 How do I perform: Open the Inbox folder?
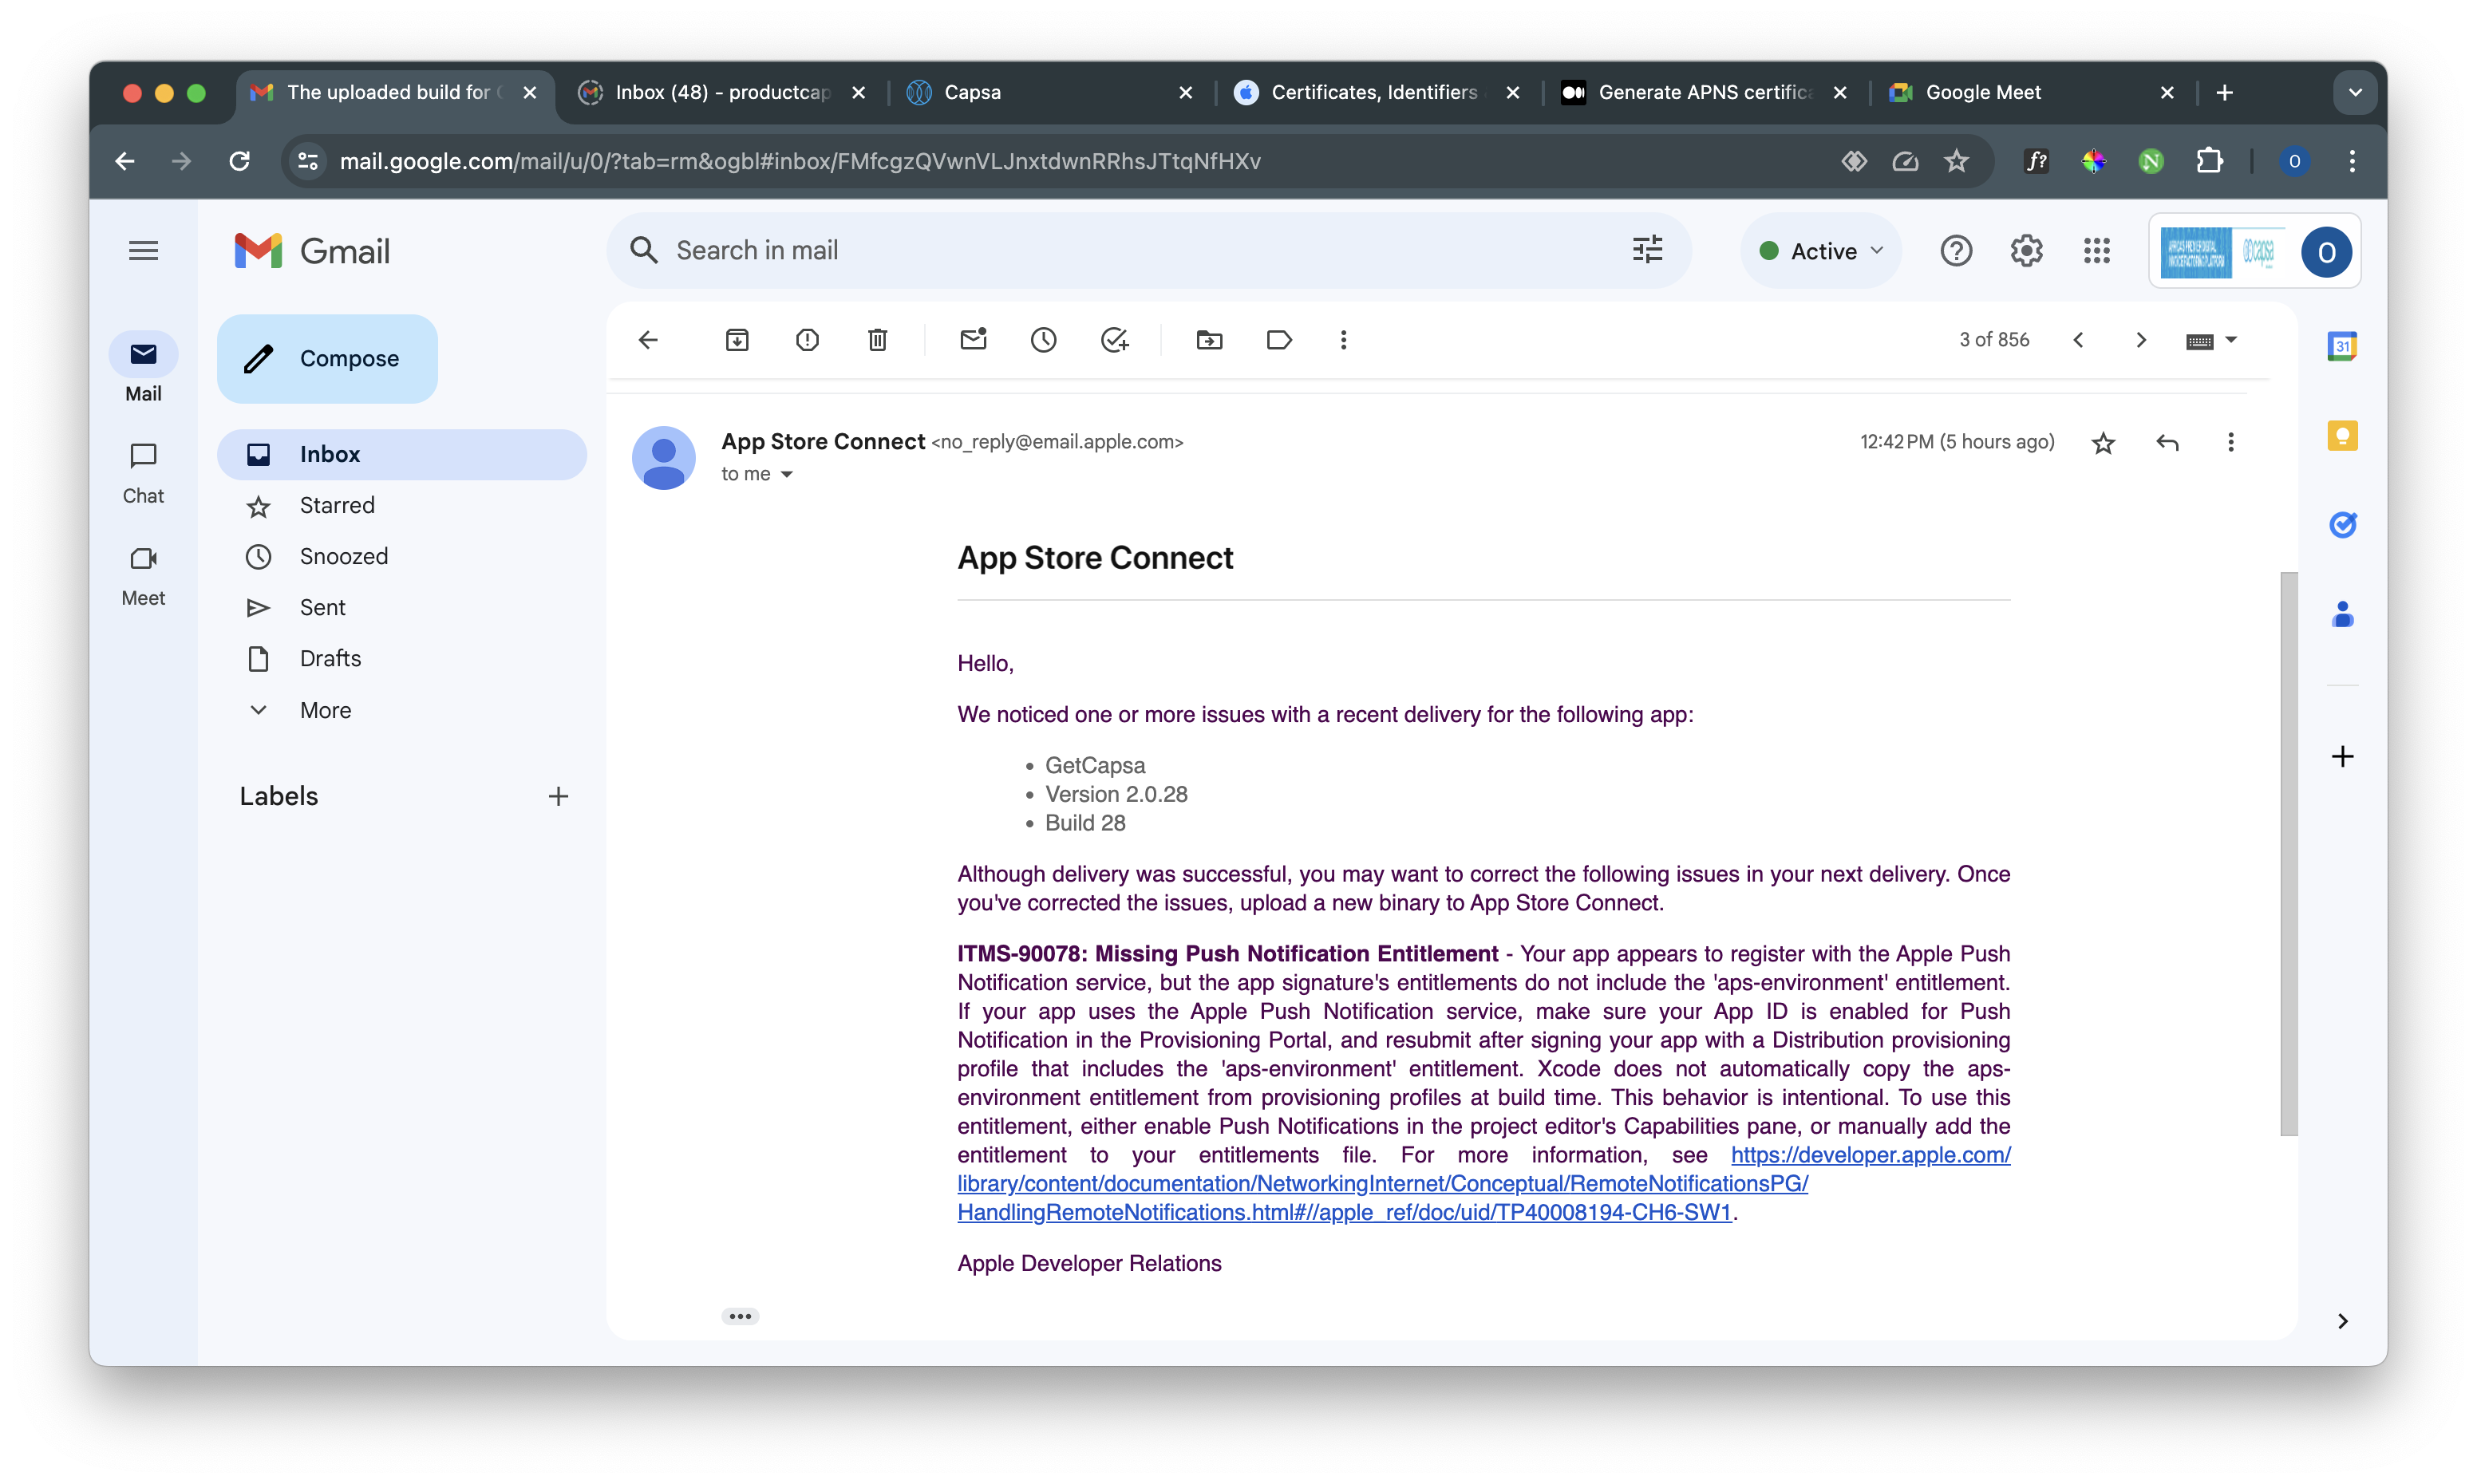401,454
